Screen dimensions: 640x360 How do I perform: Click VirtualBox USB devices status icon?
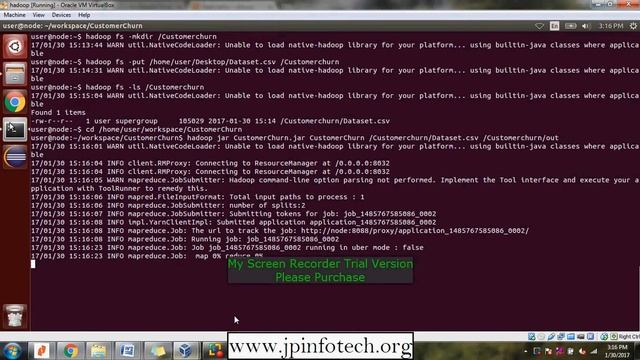(x=551, y=337)
